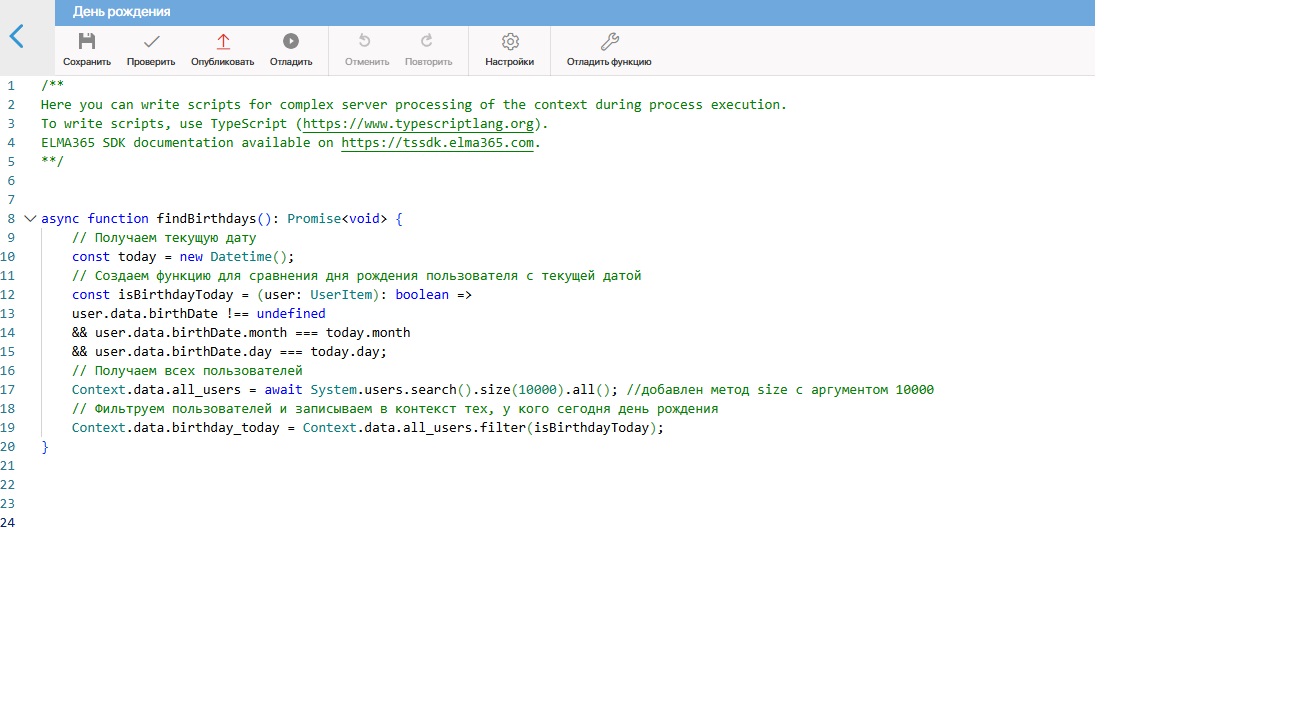Click 'async' keyword on line 8
Viewport: 1315px width, 725px height.
[60, 219]
